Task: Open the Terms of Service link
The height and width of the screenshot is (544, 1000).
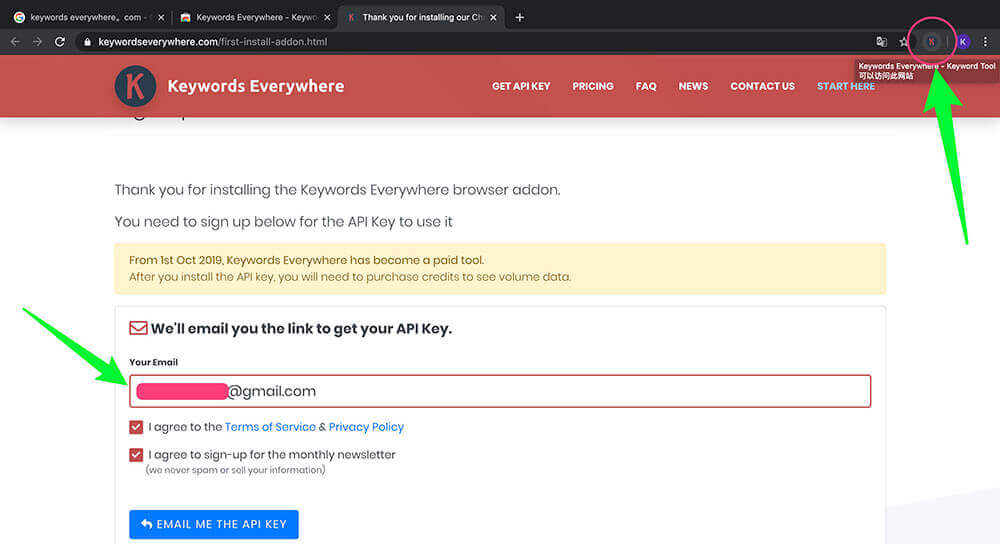Action: [270, 427]
